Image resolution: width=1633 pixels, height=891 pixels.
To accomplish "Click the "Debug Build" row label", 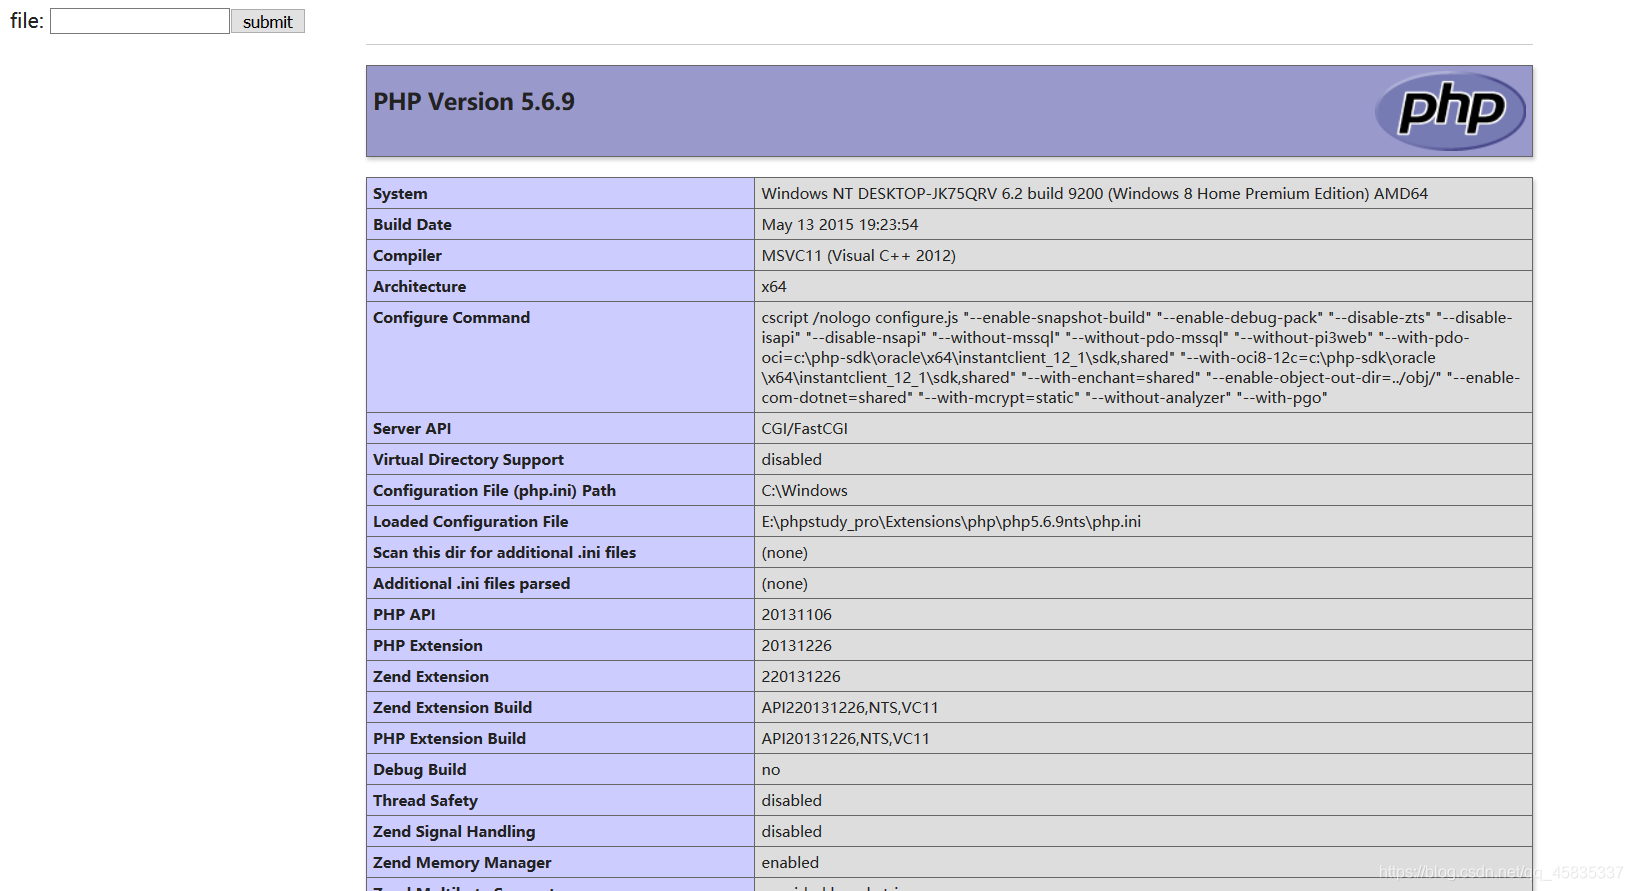I will pos(419,770).
